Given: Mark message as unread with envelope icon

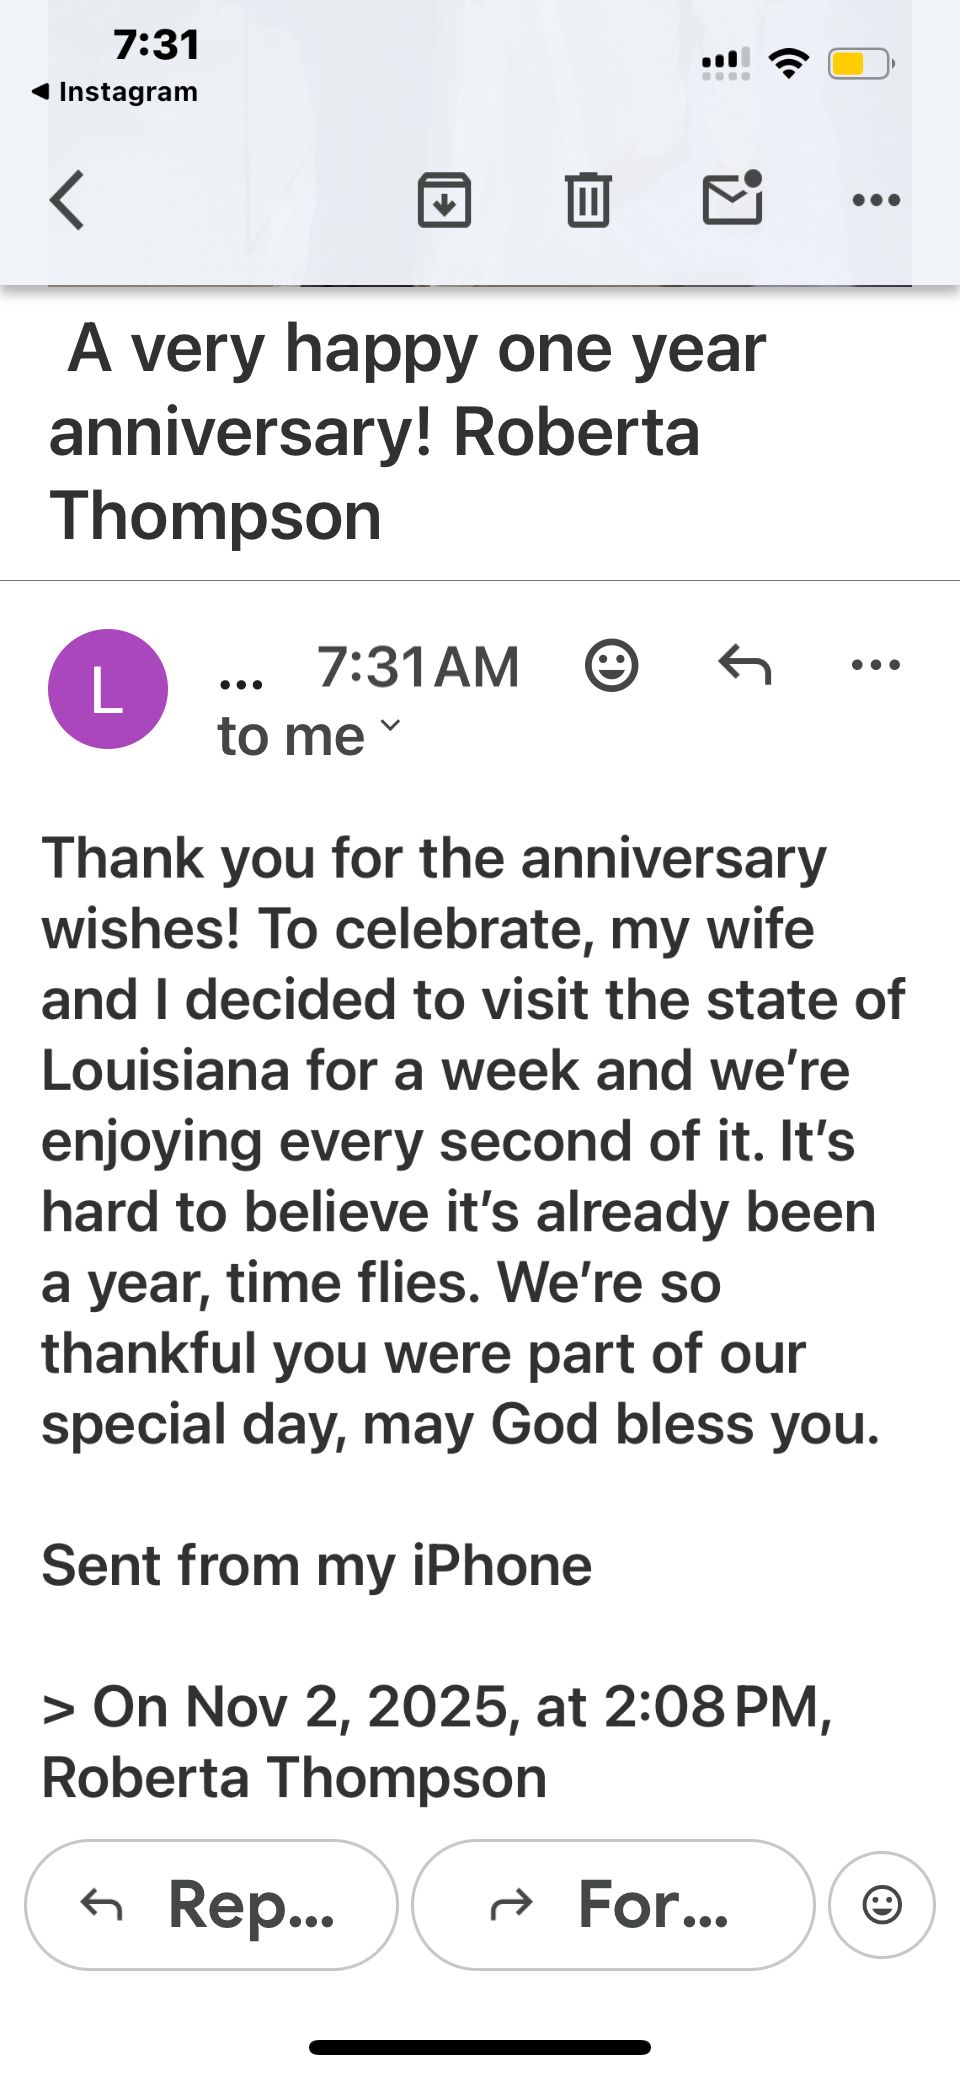Looking at the screenshot, I should [x=733, y=198].
